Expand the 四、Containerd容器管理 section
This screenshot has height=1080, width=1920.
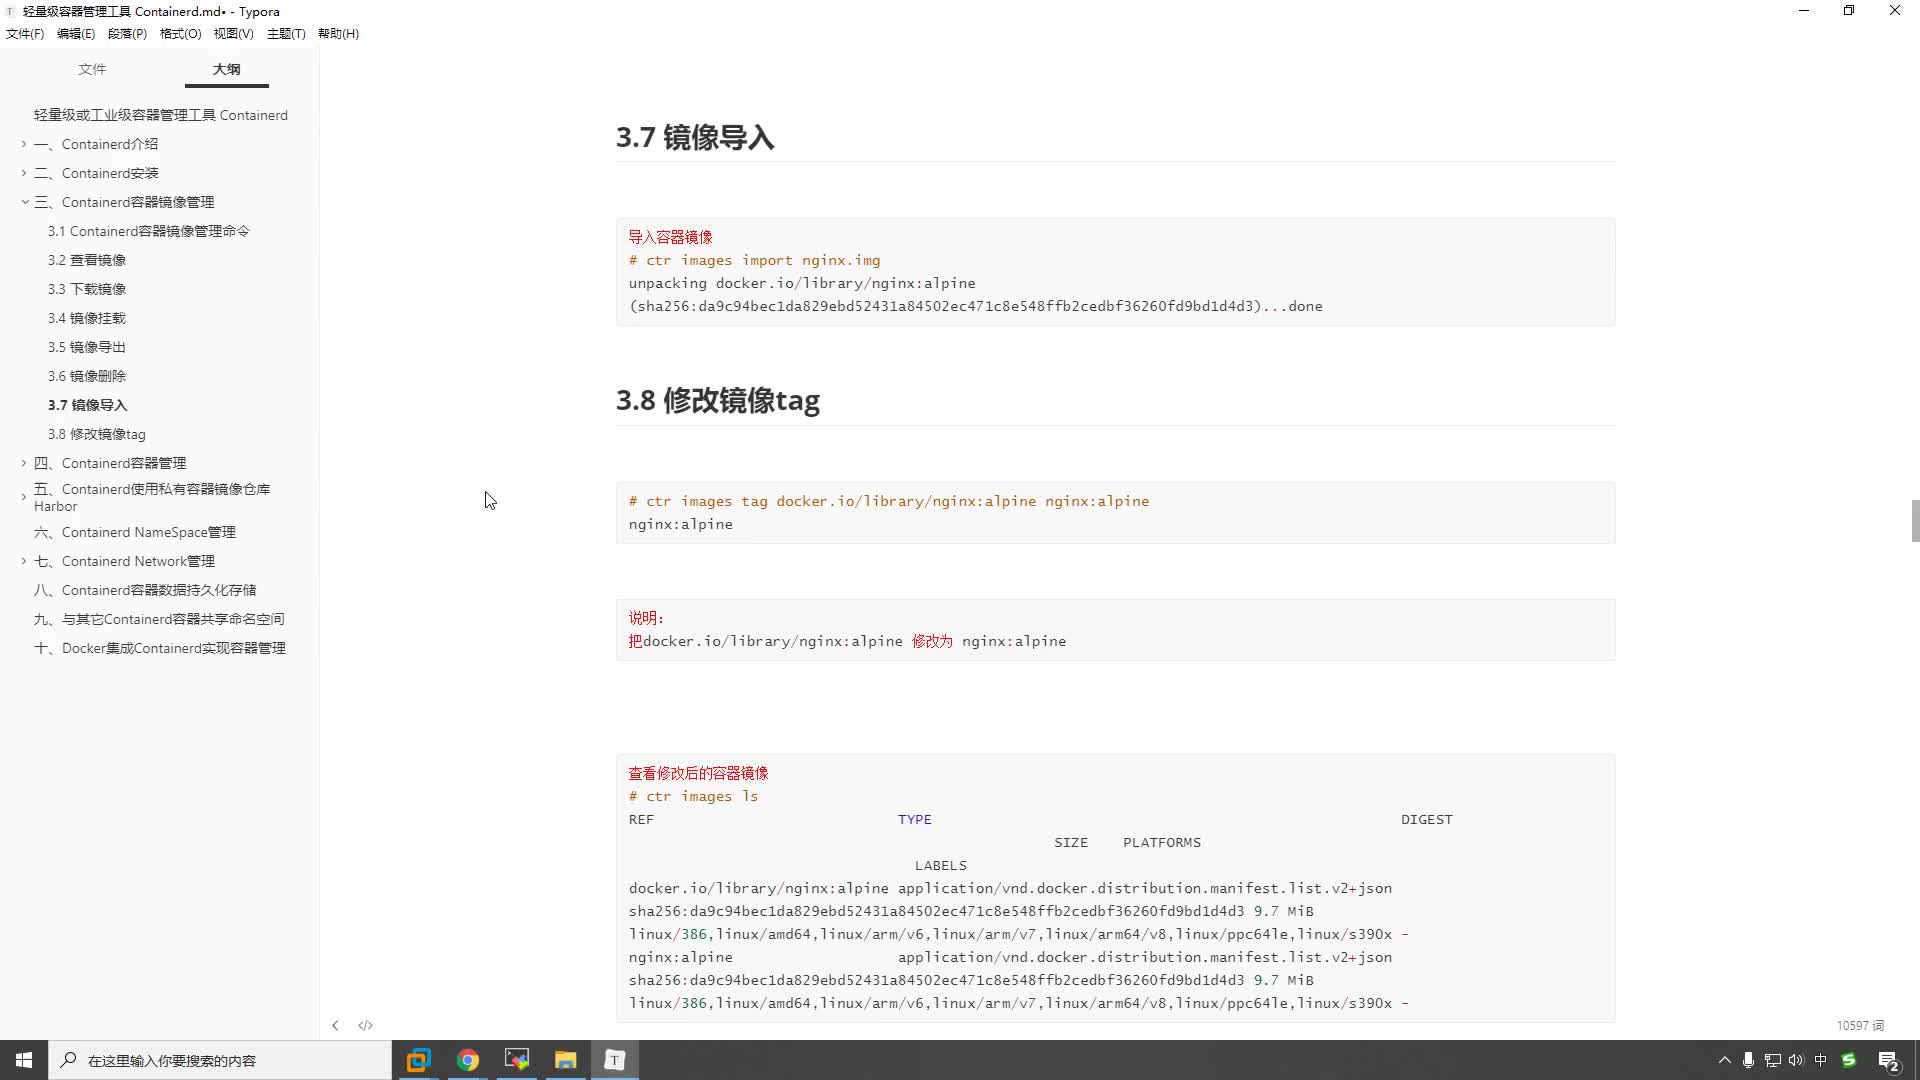(24, 463)
